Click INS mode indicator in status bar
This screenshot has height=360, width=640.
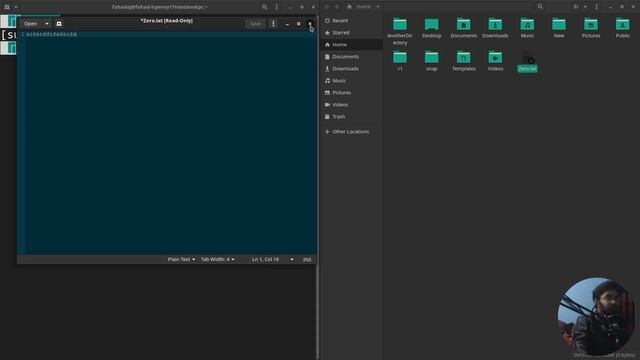[307, 259]
